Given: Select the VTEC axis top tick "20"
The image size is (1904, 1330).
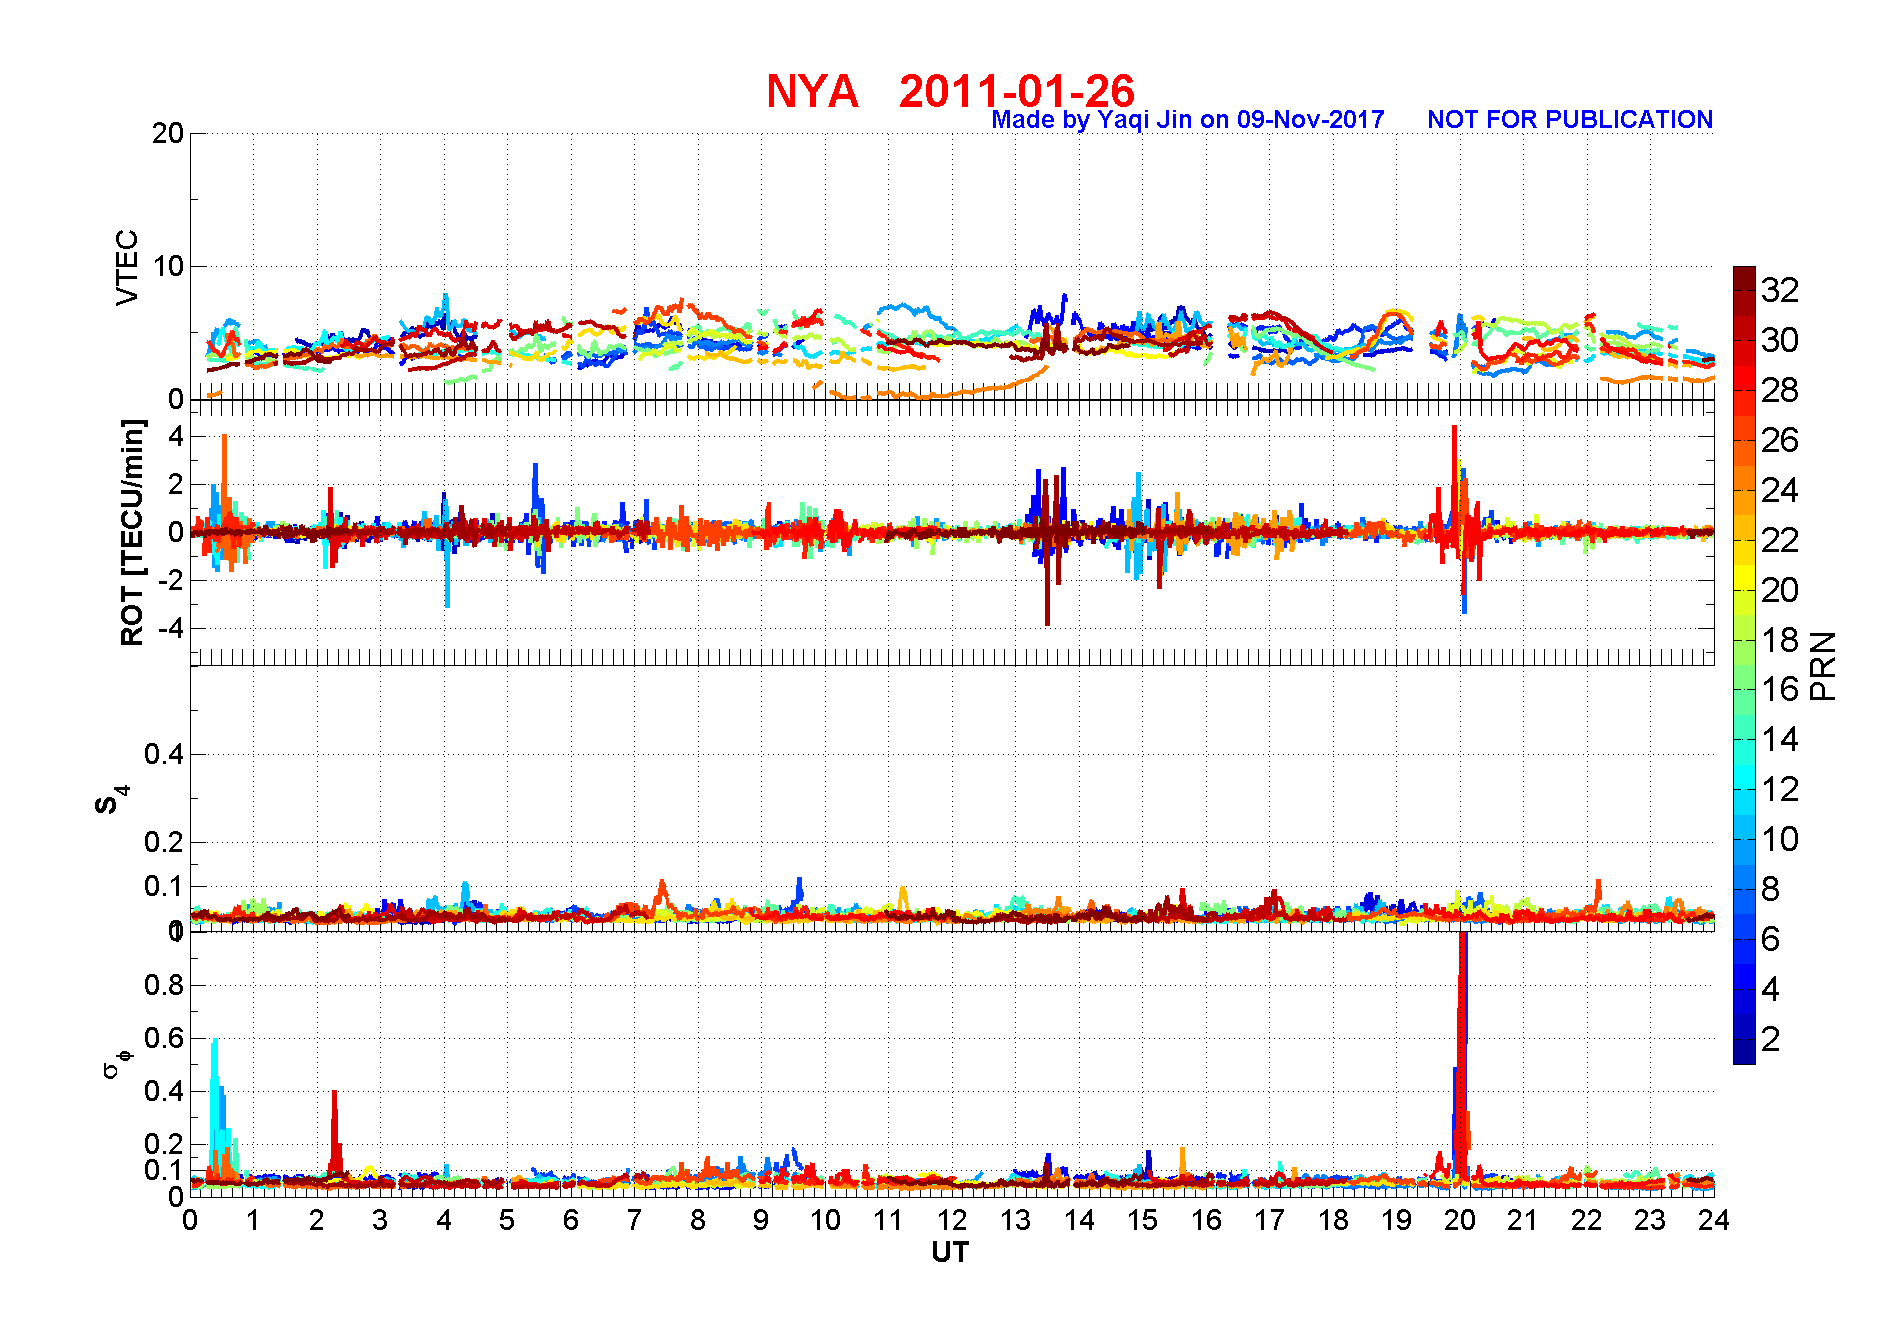Looking at the screenshot, I should pos(168,133).
